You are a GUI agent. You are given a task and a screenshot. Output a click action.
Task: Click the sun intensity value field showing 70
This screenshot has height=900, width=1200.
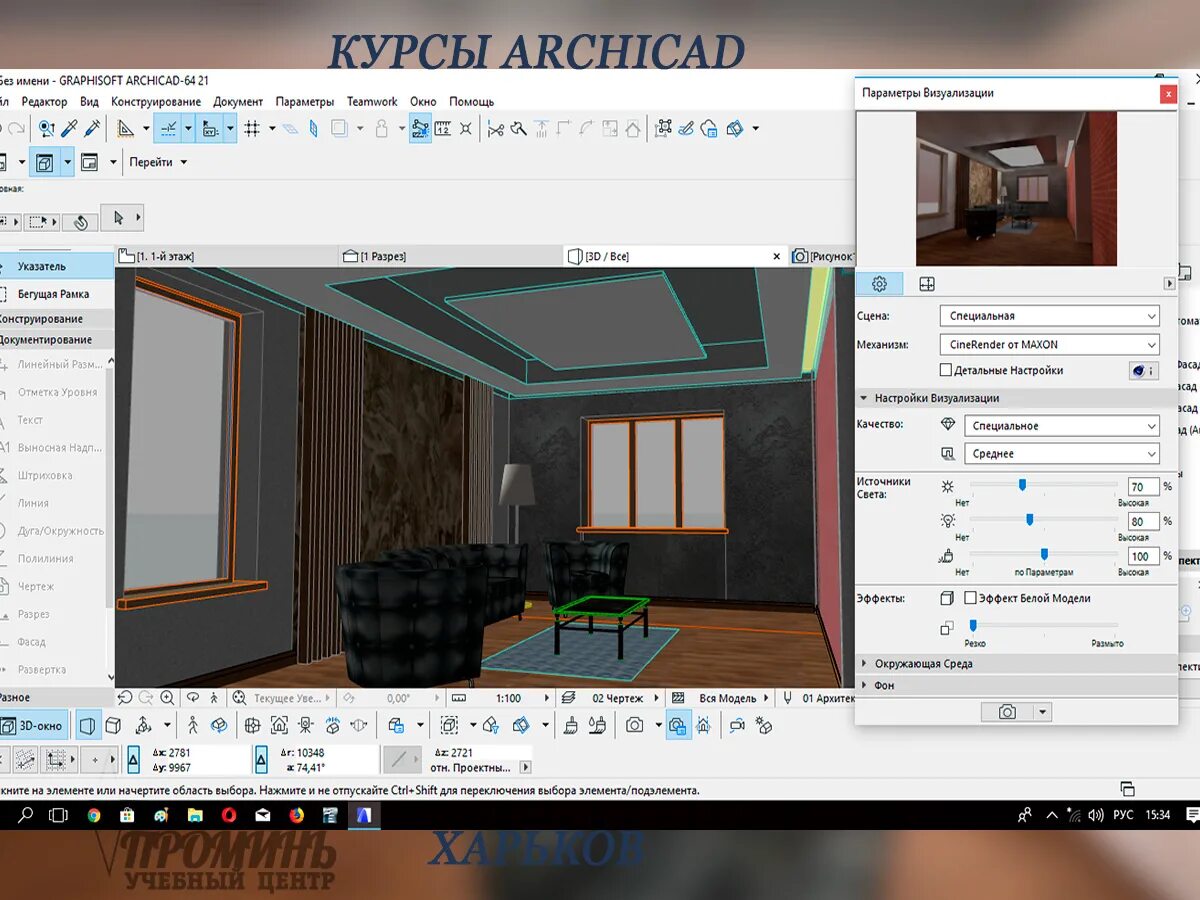point(1143,486)
